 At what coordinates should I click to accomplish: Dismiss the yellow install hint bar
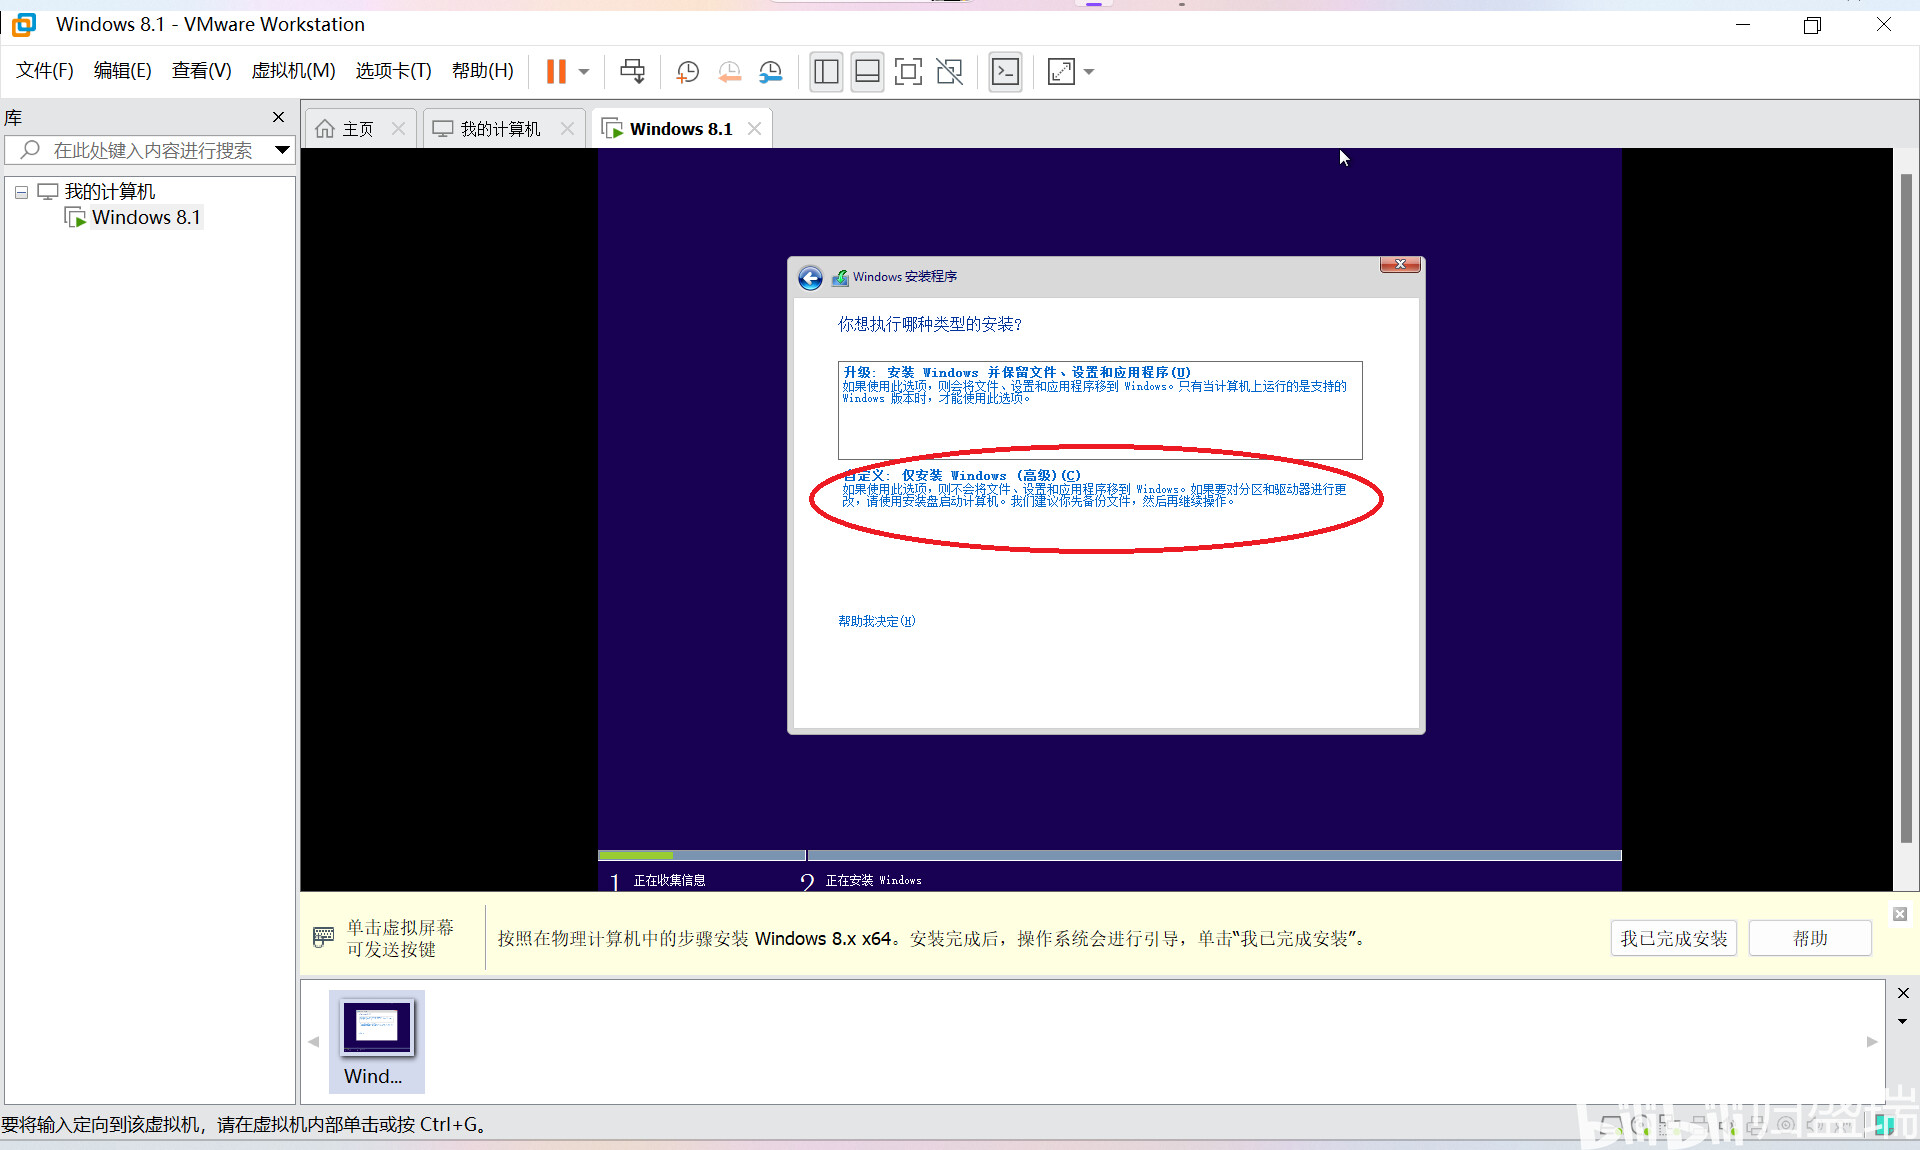click(x=1900, y=914)
